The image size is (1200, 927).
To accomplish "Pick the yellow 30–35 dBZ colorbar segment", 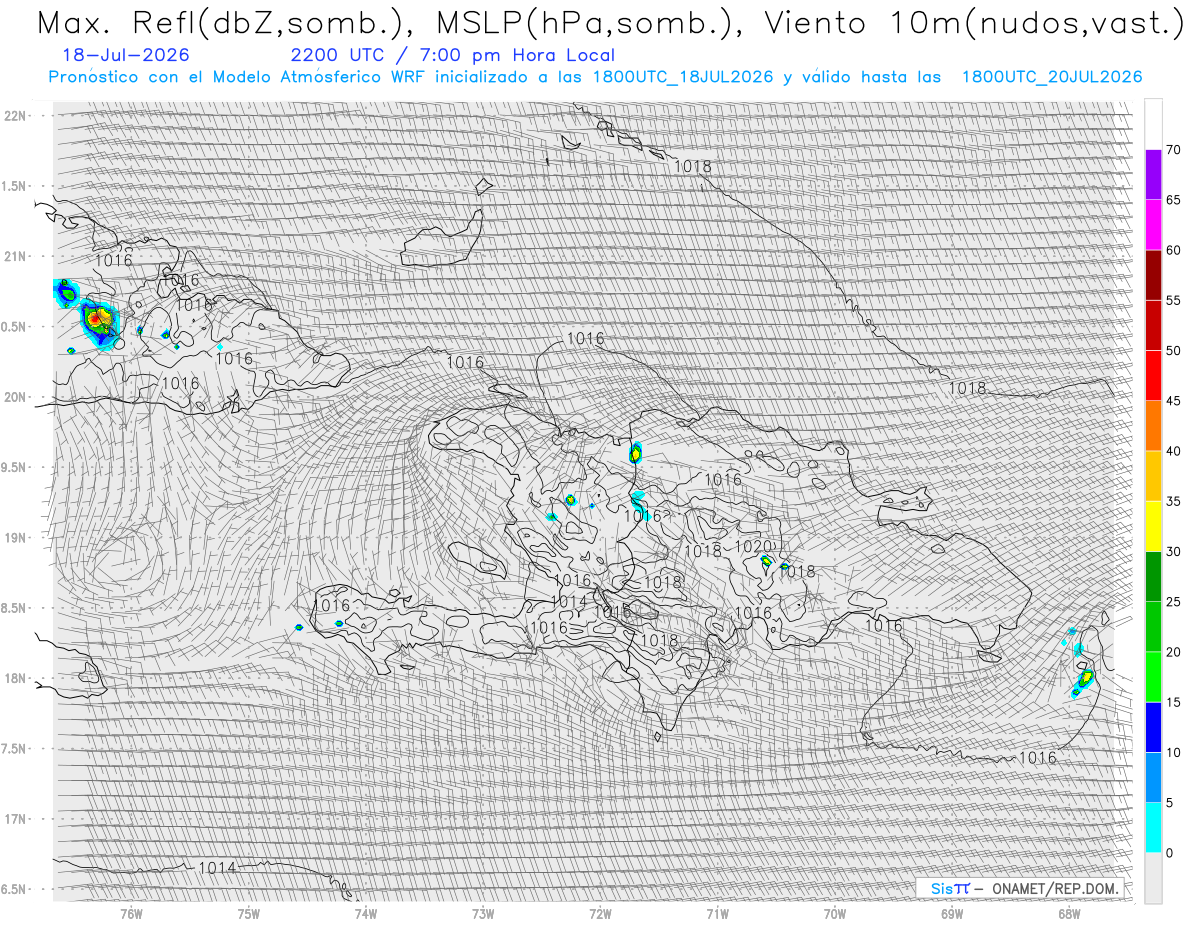I will [x=1153, y=526].
